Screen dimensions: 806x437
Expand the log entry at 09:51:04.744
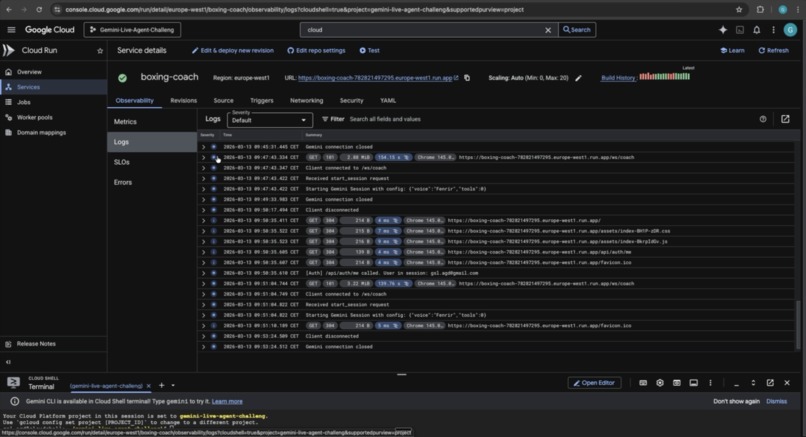204,284
